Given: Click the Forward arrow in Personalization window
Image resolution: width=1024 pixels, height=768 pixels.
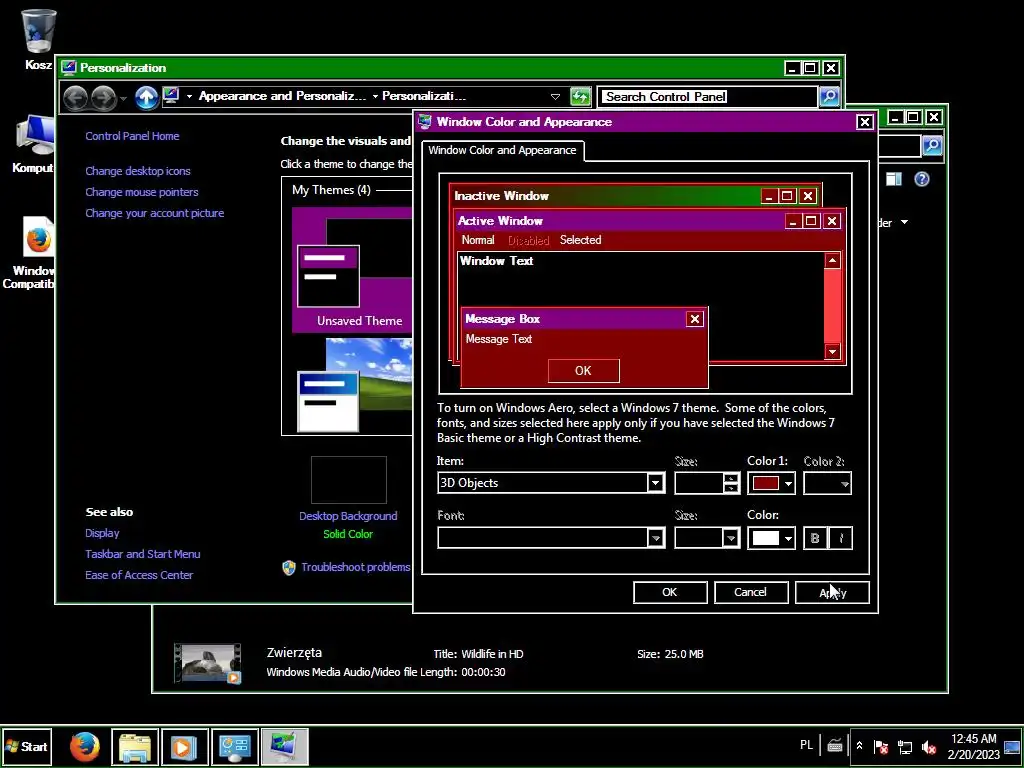Looking at the screenshot, I should click(103, 97).
